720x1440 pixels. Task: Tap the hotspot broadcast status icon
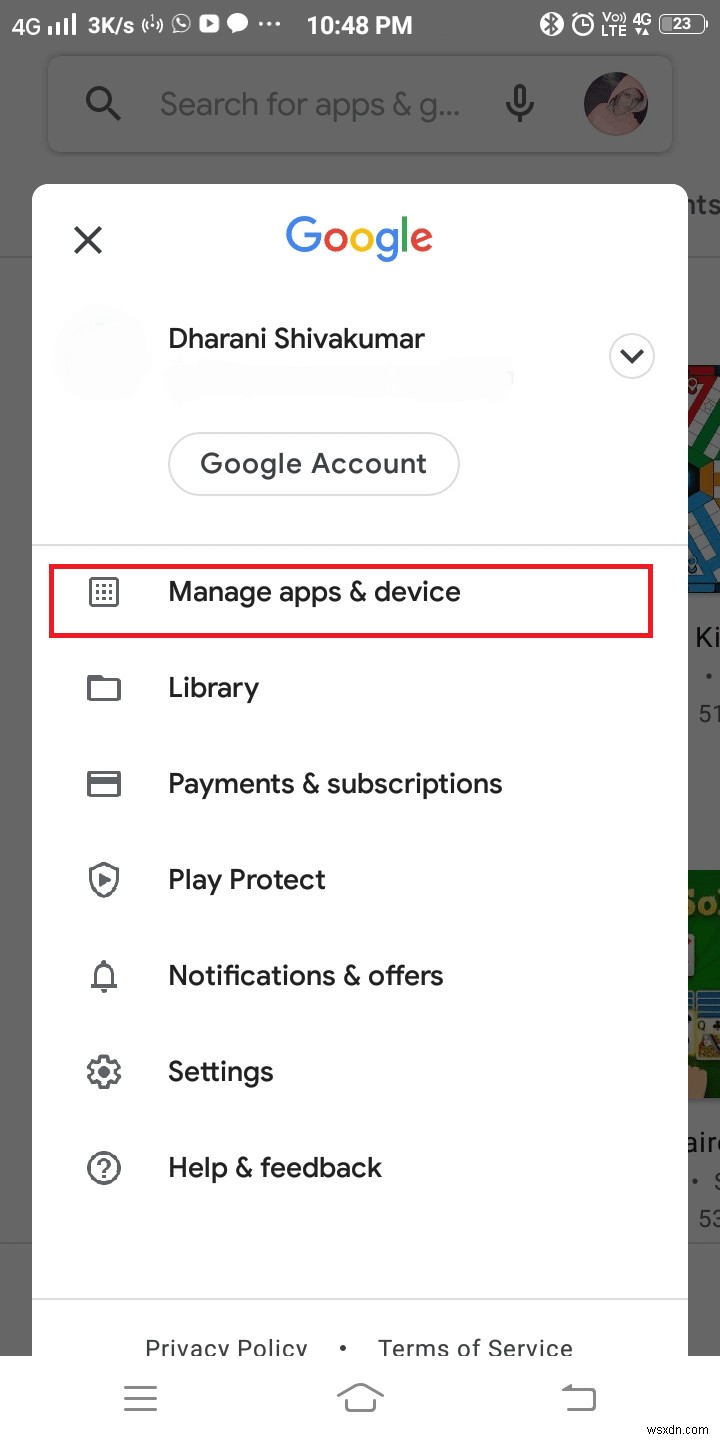[154, 25]
